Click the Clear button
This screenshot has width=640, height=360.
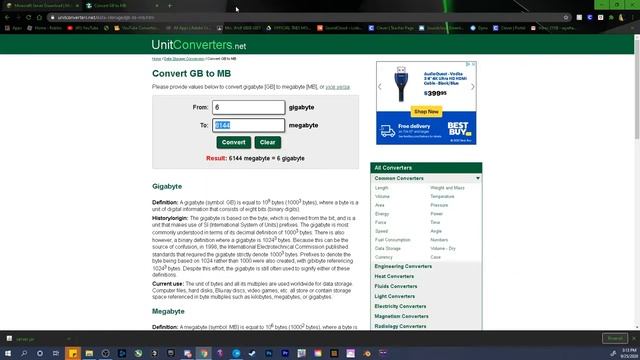click(268, 142)
